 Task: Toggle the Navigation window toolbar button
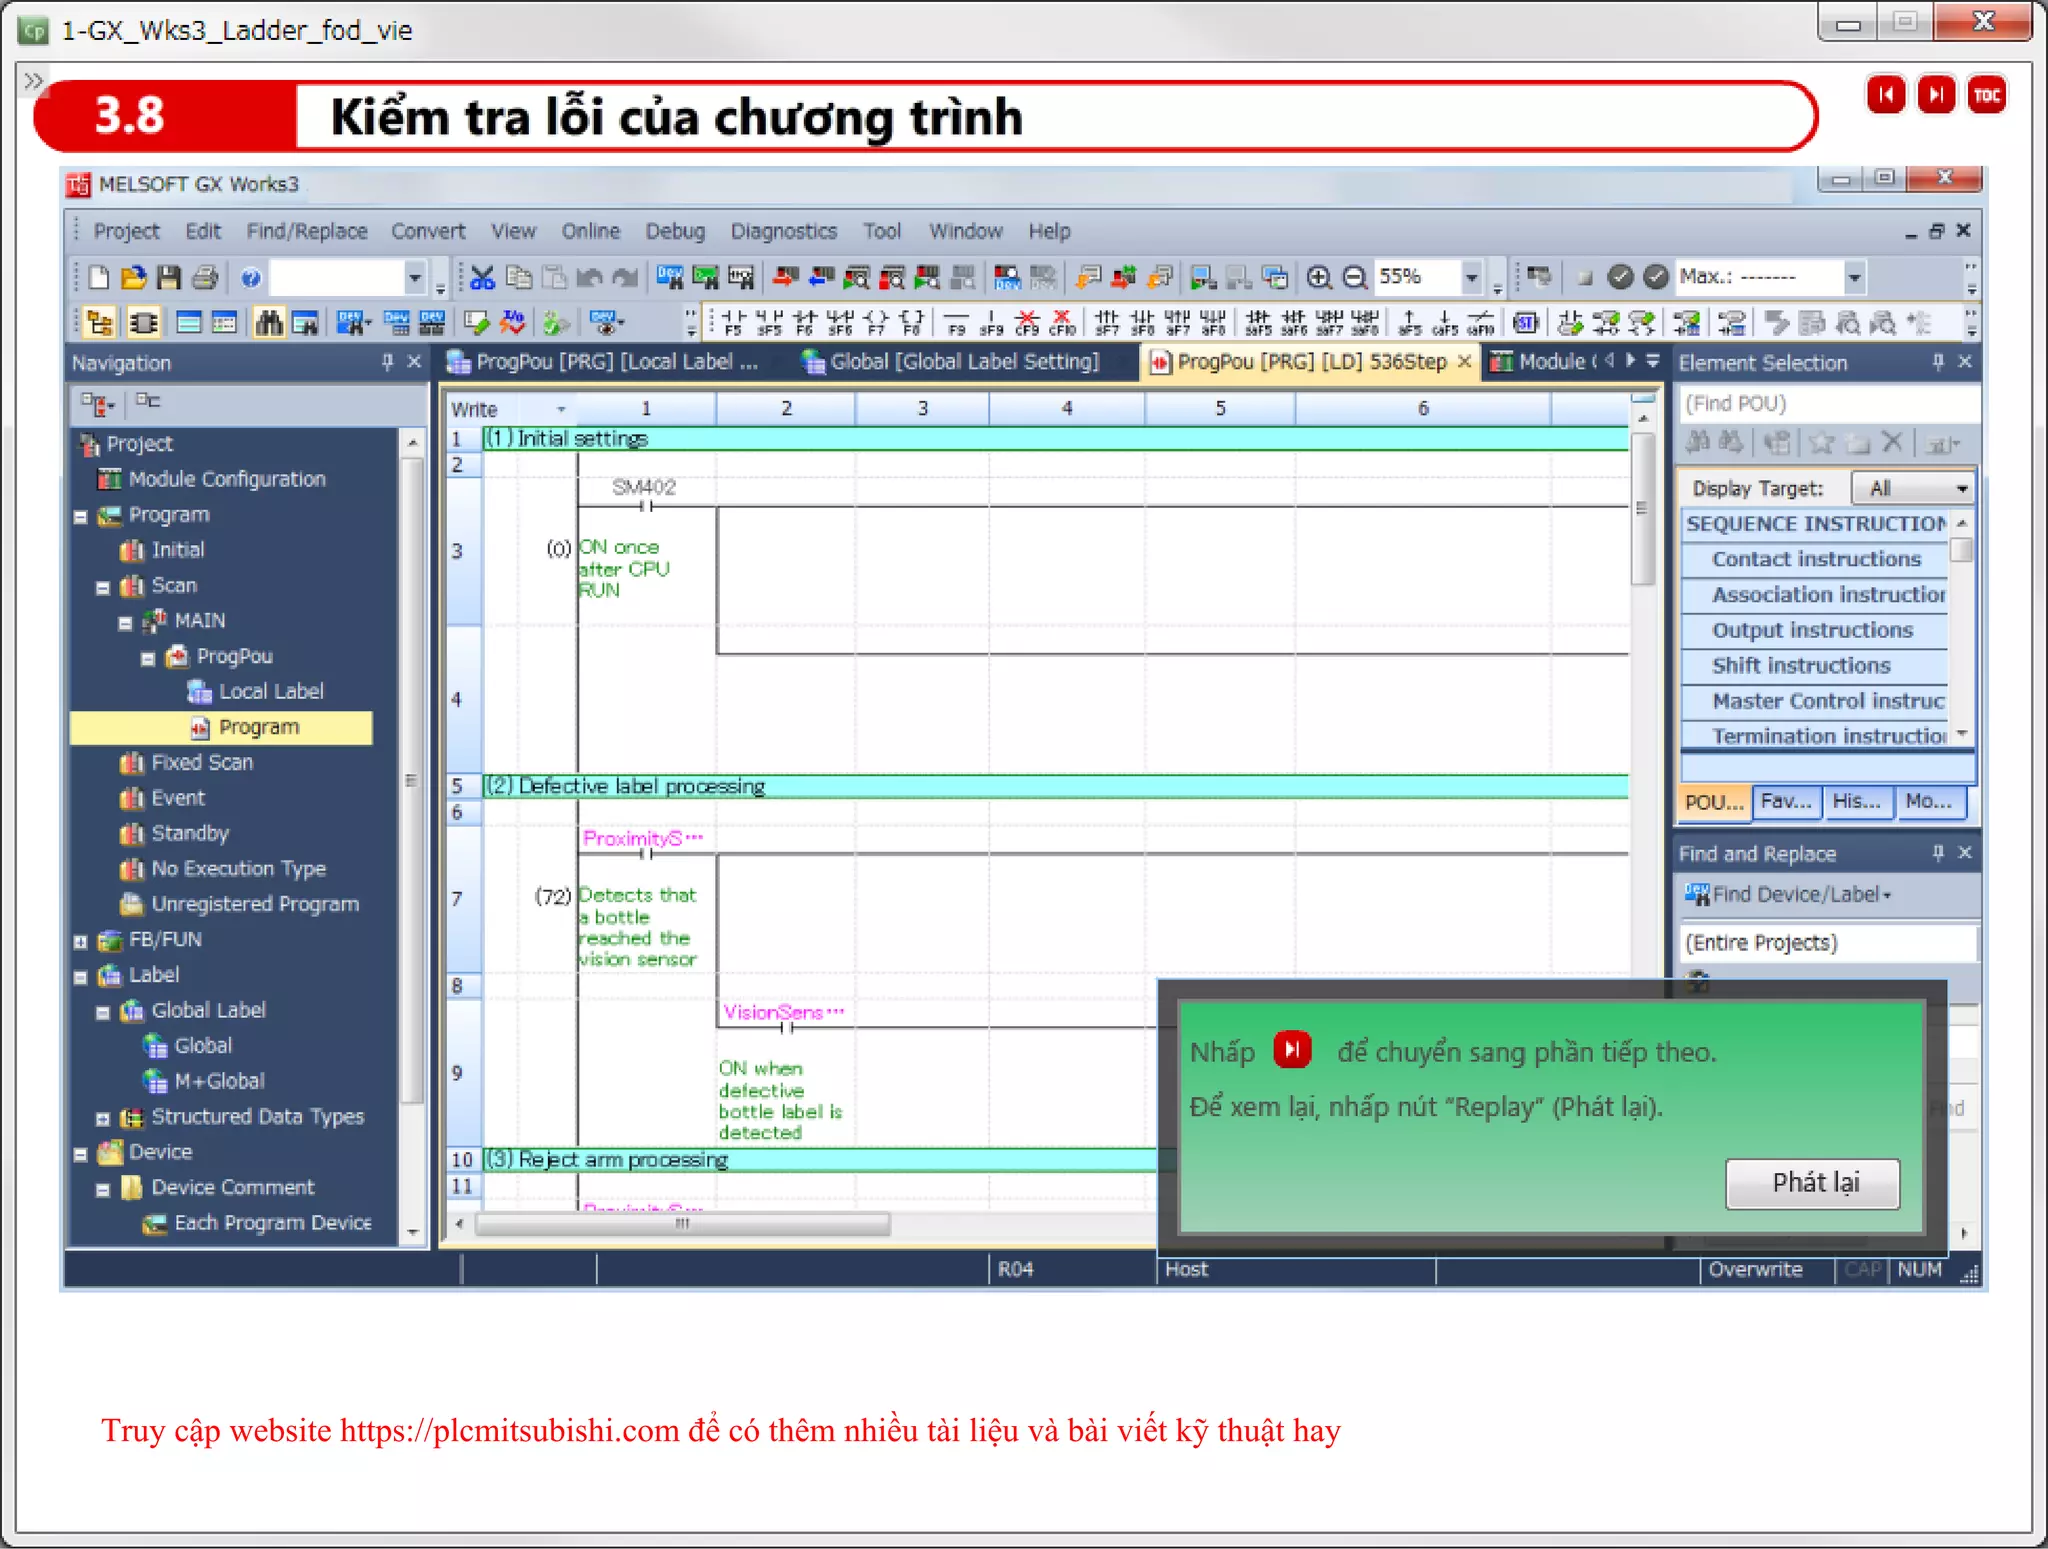(99, 322)
